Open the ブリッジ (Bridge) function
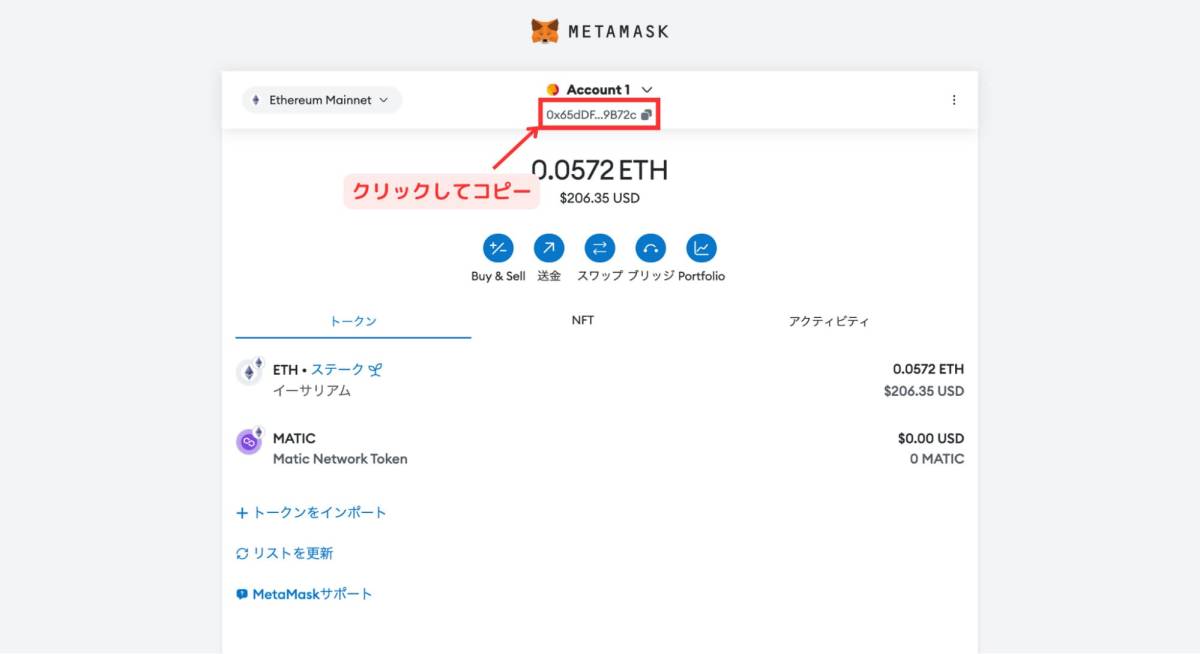 650,249
